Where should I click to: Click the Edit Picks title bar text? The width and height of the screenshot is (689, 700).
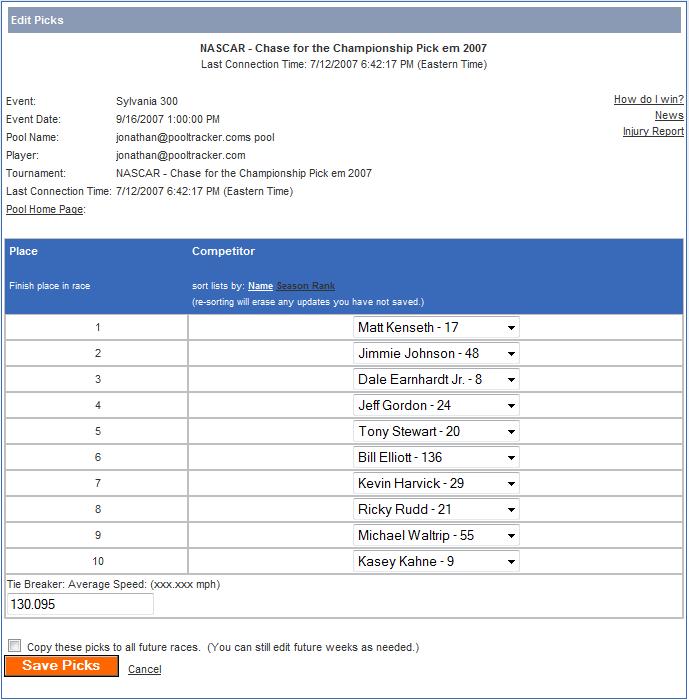[37, 20]
